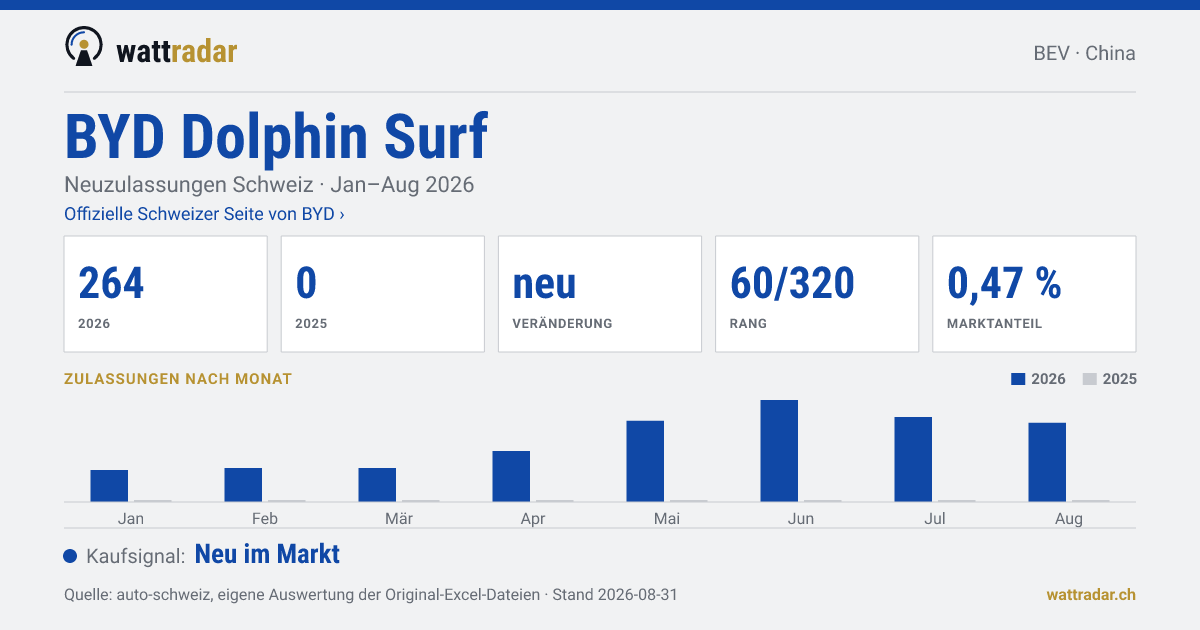The width and height of the screenshot is (1200, 630).
Task: Visit wattradar.ch footer link
Action: pyautogui.click(x=1091, y=594)
